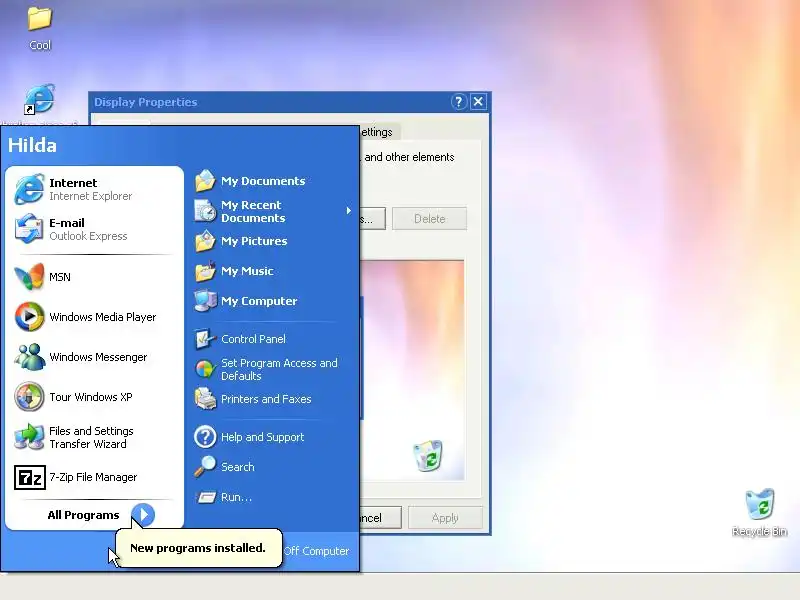Open Control Panel
Viewport: 800px width, 600px height.
pos(271,339)
